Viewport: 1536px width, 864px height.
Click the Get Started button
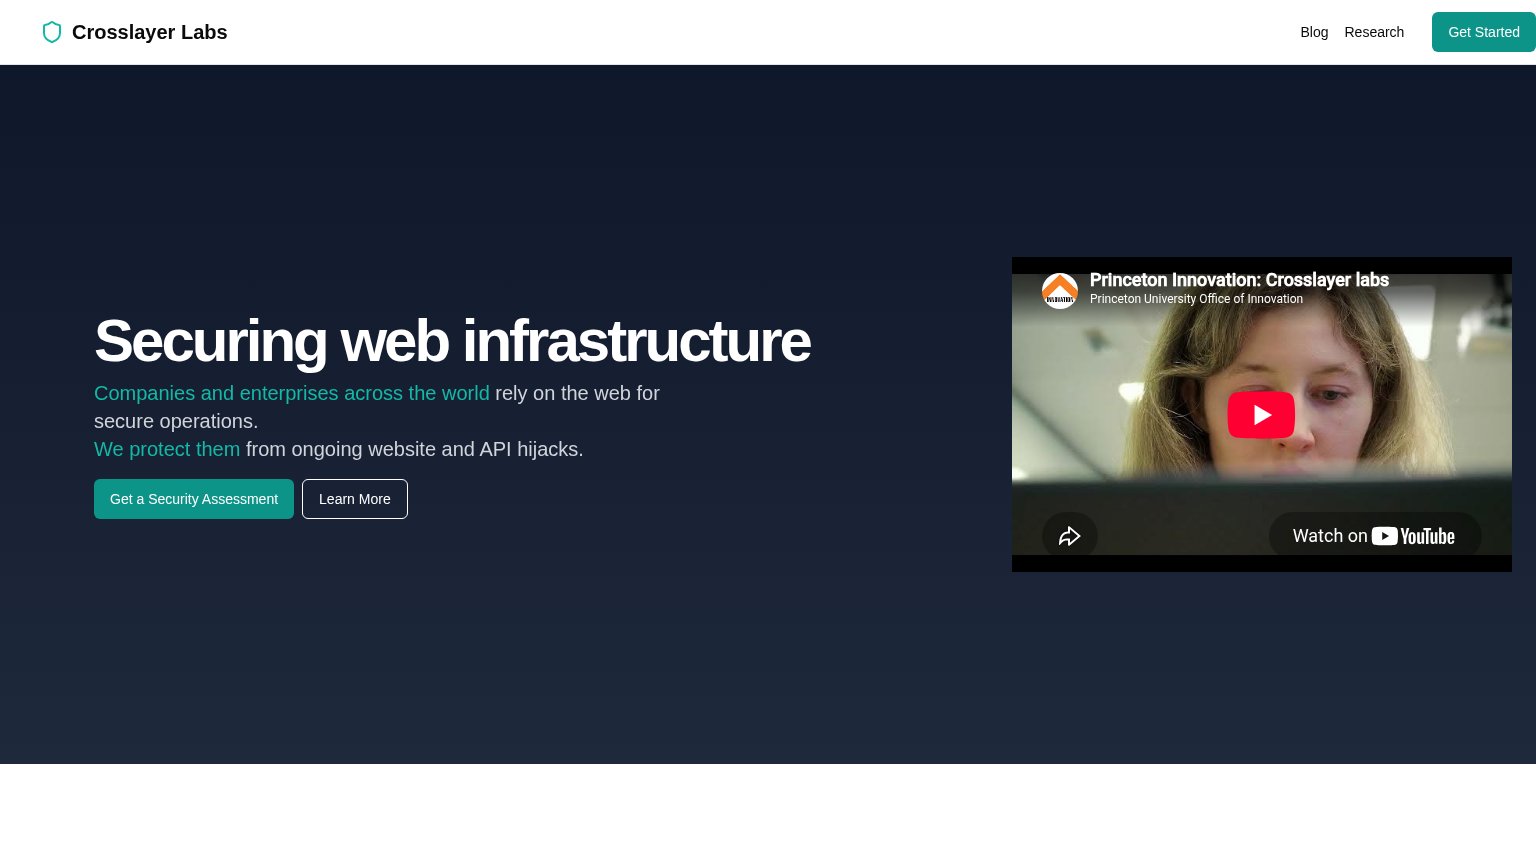[1484, 32]
